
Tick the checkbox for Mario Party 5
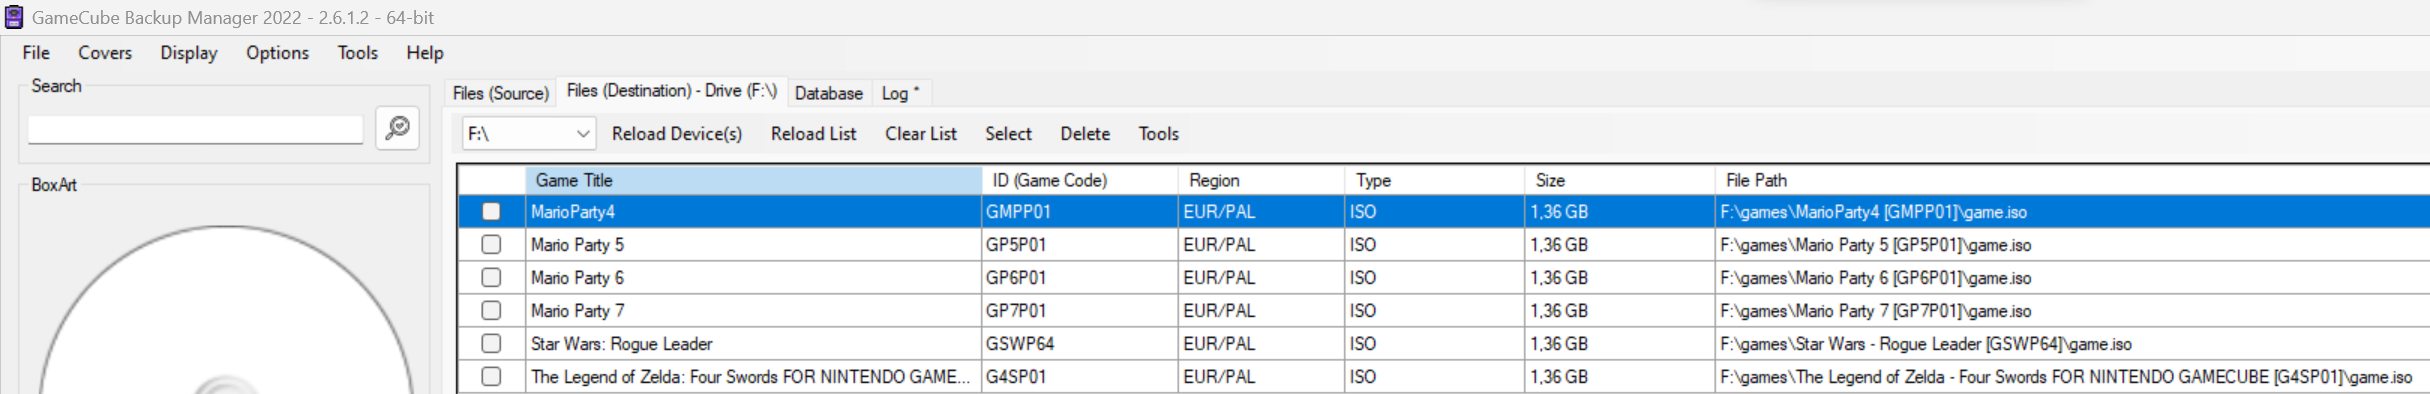pyautogui.click(x=491, y=245)
